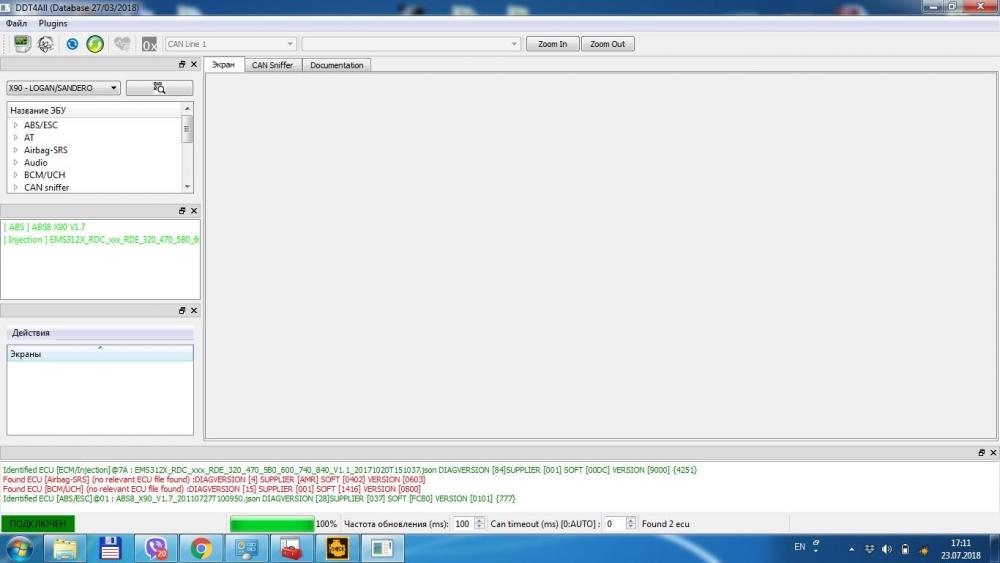The width and height of the screenshot is (1000, 563).
Task: Click the green round connect icon
Action: tap(95, 44)
